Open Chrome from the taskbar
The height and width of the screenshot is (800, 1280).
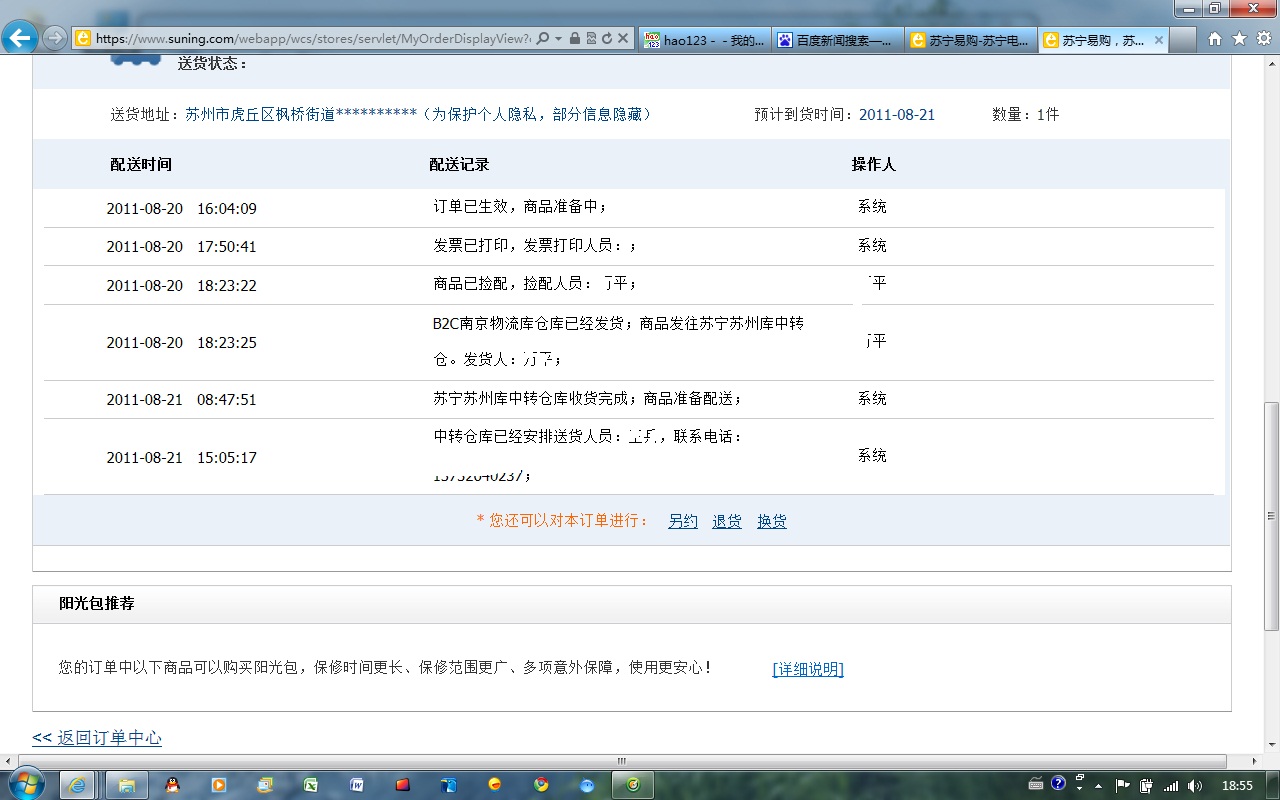(x=540, y=784)
